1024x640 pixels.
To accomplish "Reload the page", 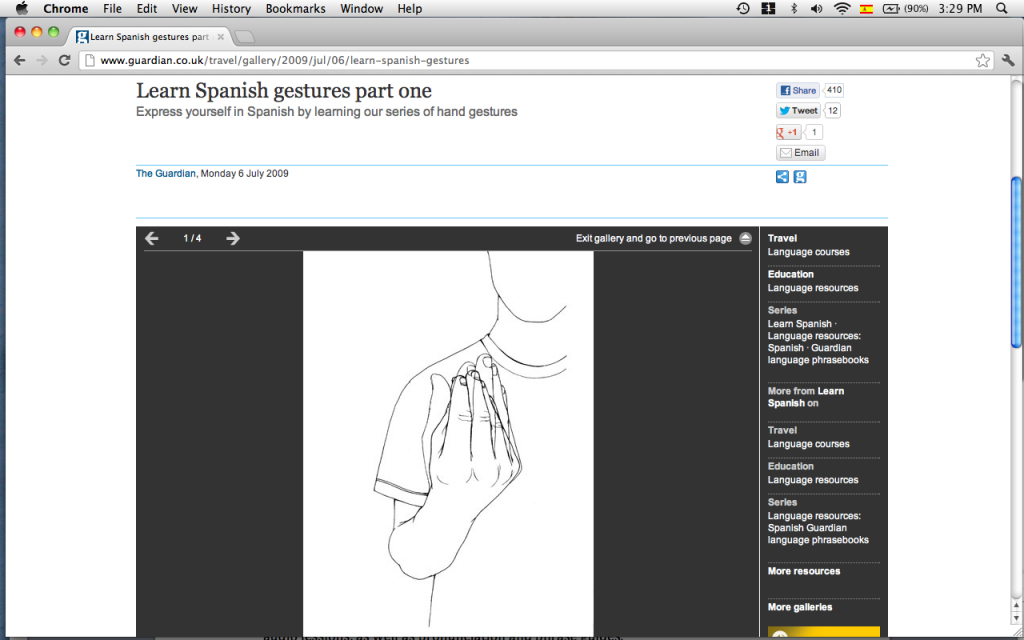I will pos(64,60).
